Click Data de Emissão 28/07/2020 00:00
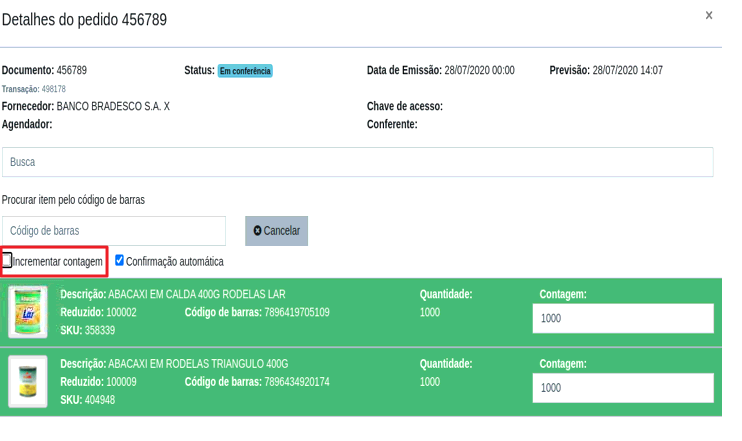This screenshot has width=742, height=441. coord(479,71)
